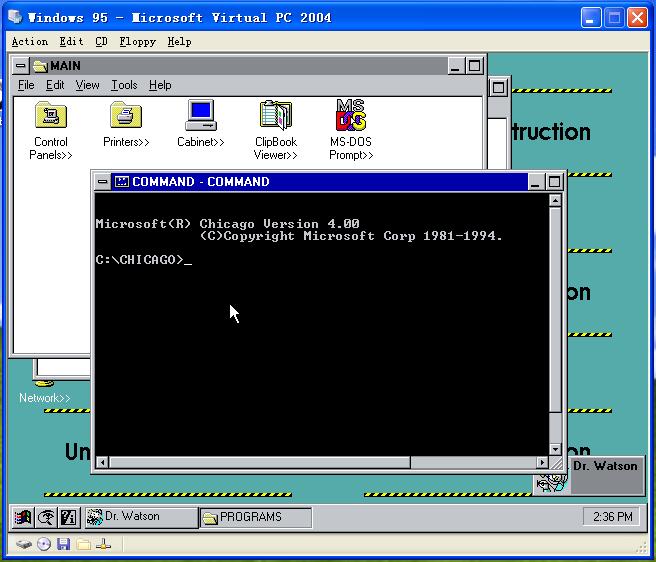The height and width of the screenshot is (562, 656).
Task: Minimize the COMMAND window
Action: 536,182
